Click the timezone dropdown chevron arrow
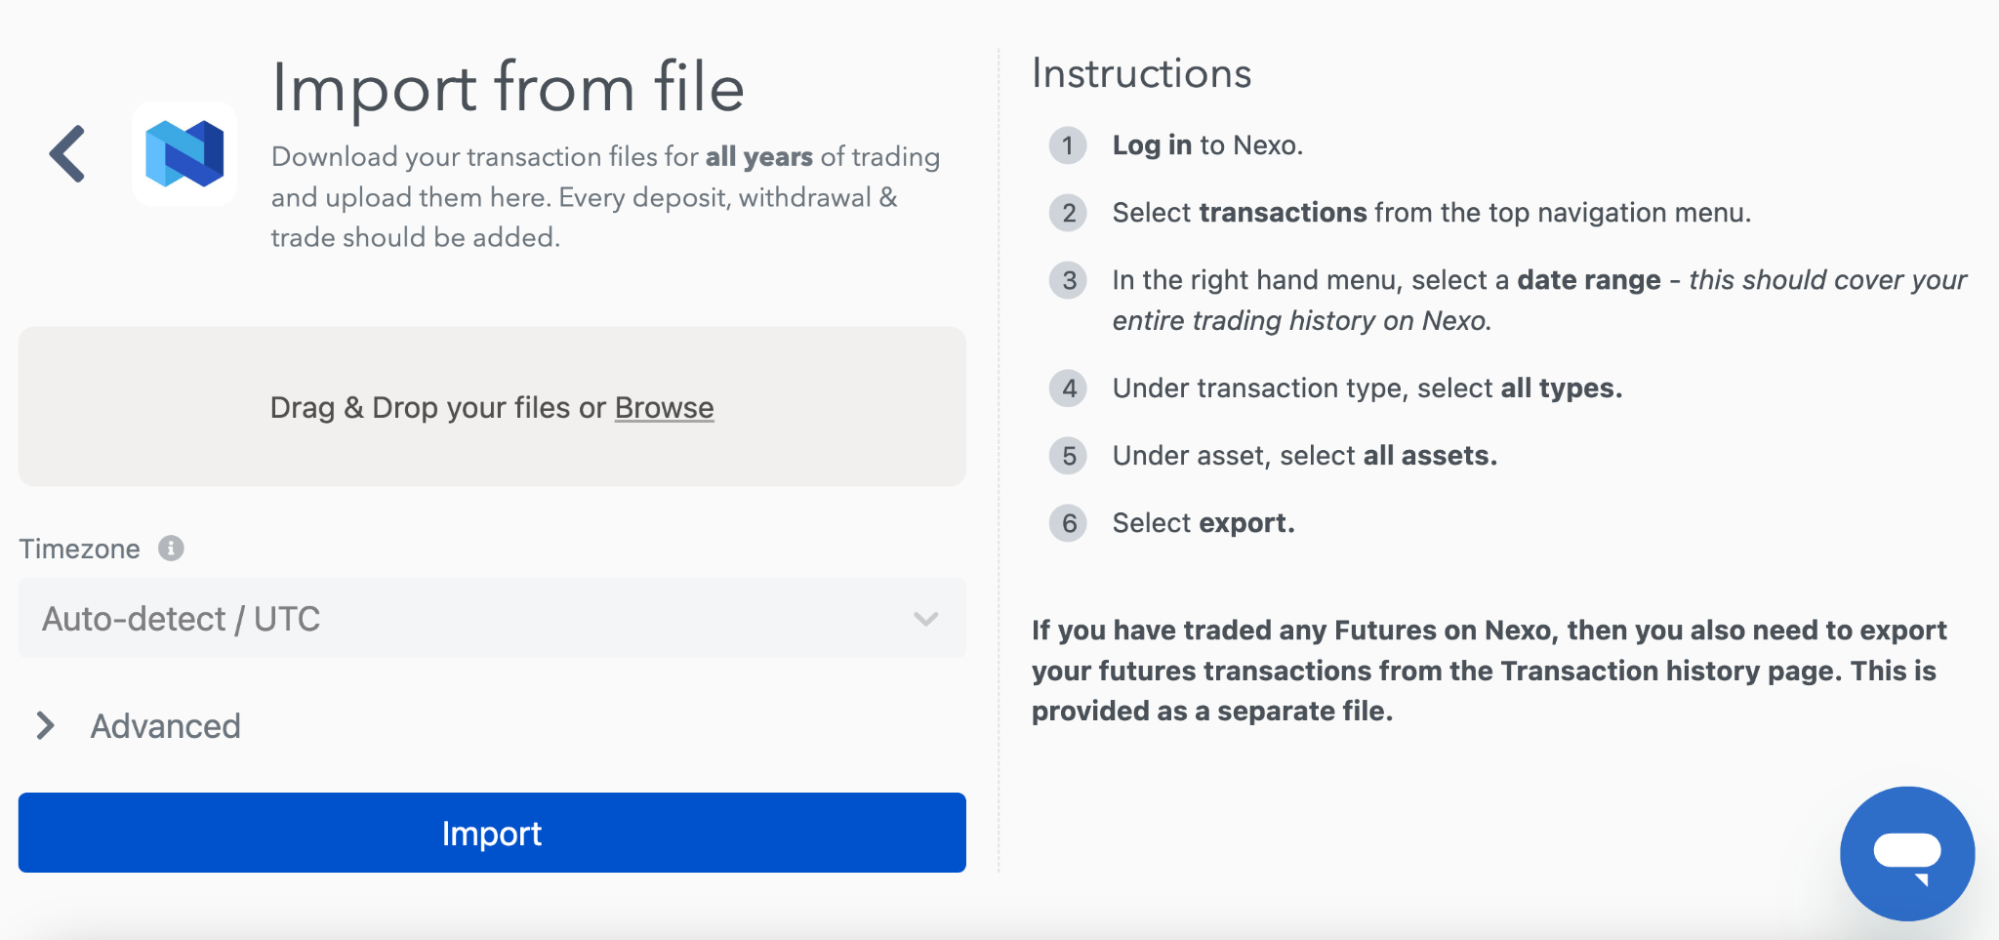The width and height of the screenshot is (1999, 940). pos(926,619)
